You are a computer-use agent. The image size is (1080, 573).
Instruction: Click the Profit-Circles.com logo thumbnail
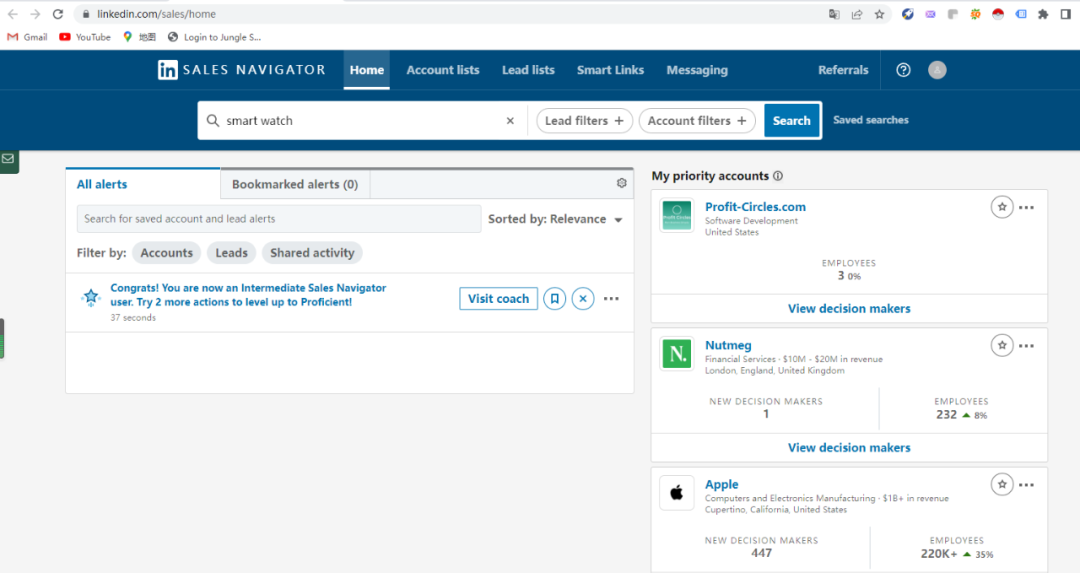(676, 216)
